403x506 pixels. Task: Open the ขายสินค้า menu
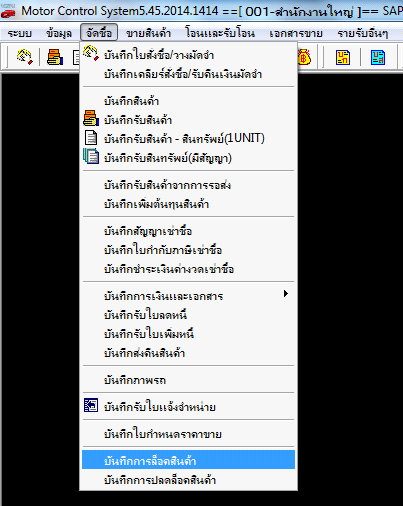[x=148, y=33]
